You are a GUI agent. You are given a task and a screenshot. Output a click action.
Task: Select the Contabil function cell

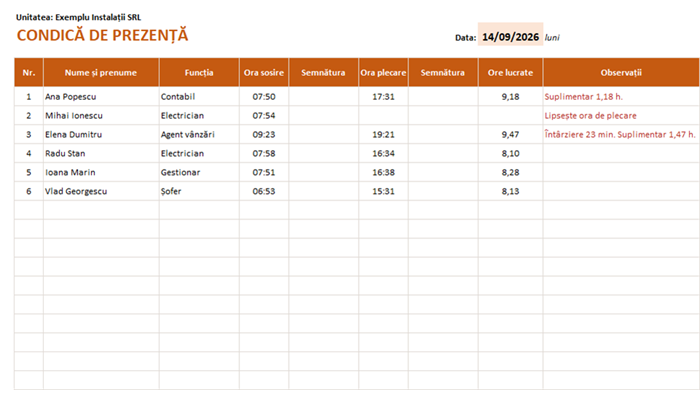coord(199,96)
